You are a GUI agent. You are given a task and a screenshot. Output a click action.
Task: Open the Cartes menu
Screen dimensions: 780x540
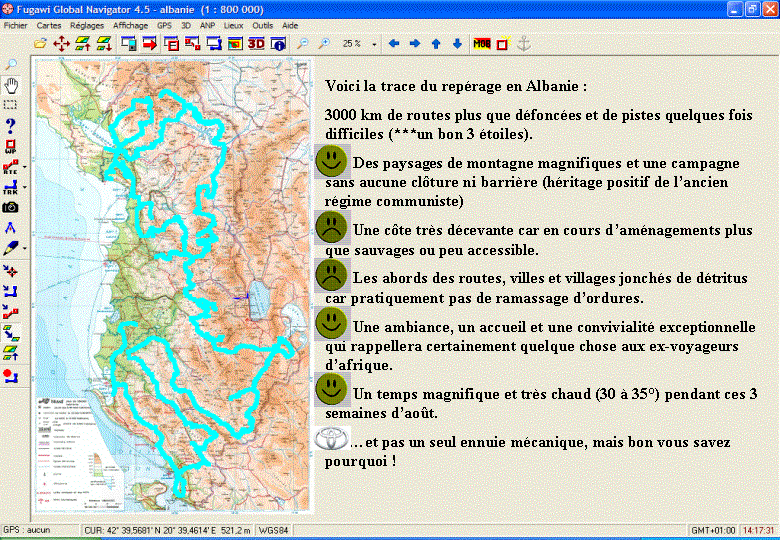49,25
